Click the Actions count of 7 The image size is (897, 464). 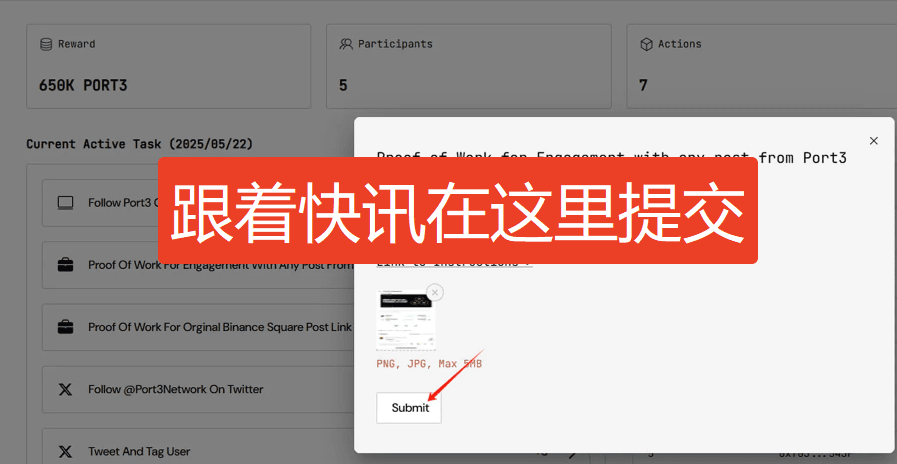643,86
